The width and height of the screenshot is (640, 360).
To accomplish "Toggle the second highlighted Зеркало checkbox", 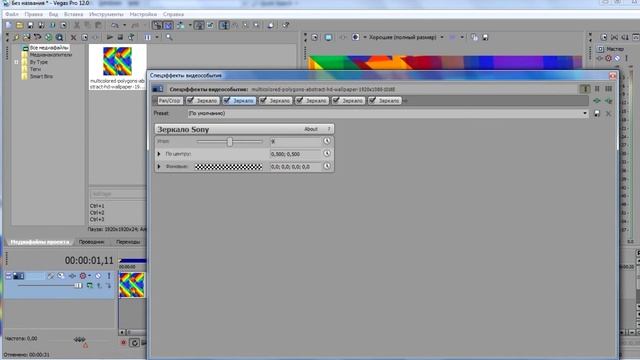I will 227,100.
